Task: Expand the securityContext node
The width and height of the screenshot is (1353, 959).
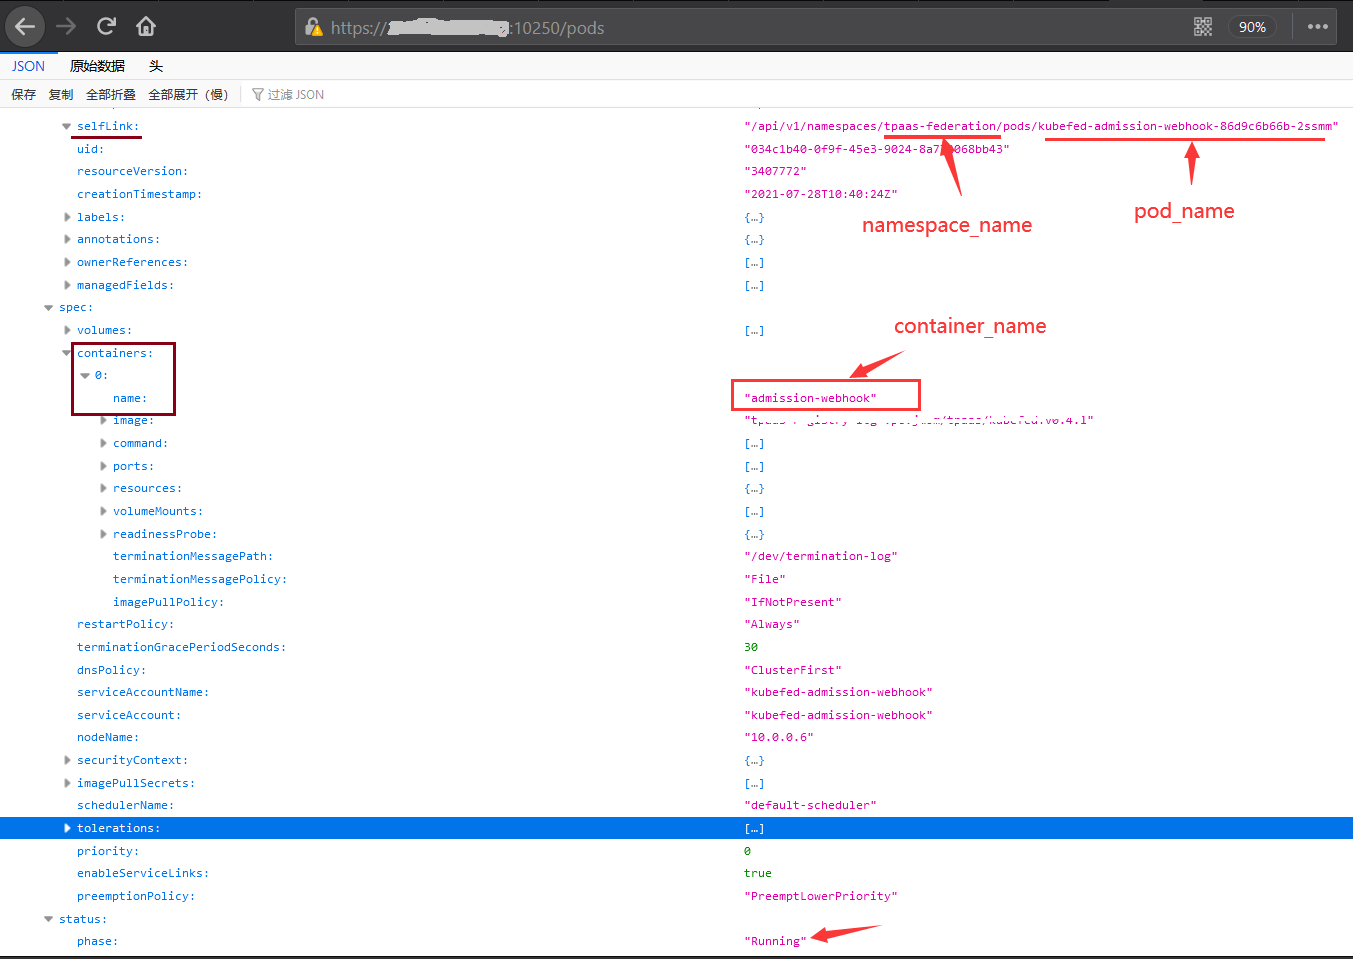Action: [67, 760]
